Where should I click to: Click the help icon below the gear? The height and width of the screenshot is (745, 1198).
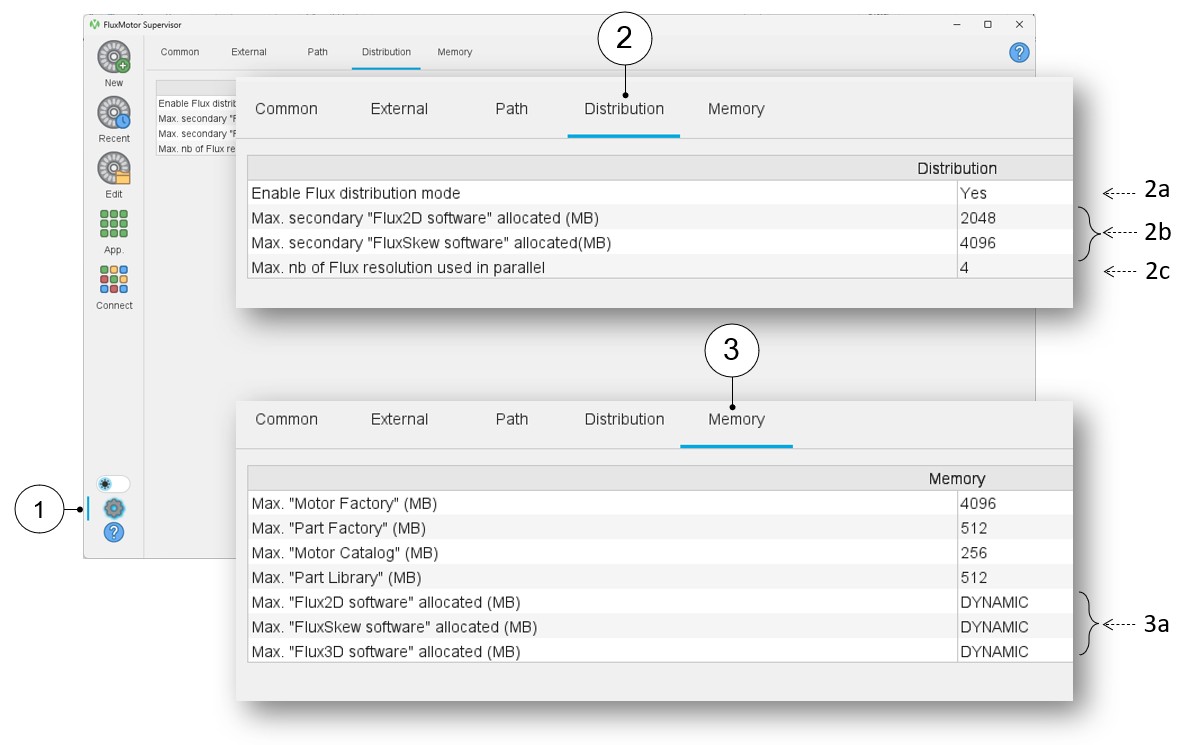[114, 532]
